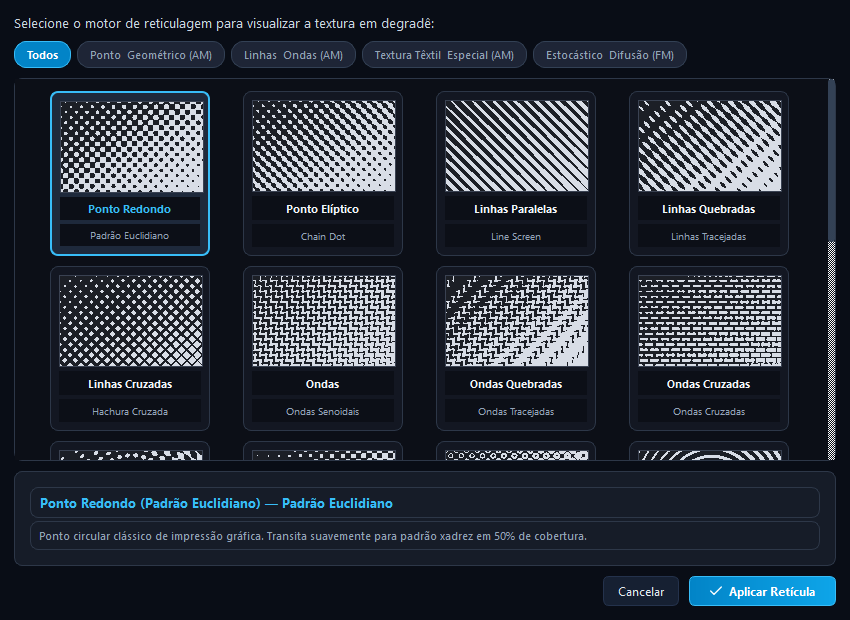Click the 'Ondas Quebradas' card title
850x620 pixels.
[516, 384]
